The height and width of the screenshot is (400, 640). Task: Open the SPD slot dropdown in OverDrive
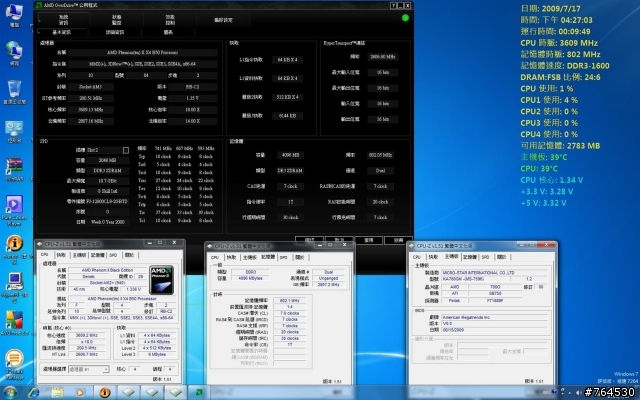pos(126,150)
